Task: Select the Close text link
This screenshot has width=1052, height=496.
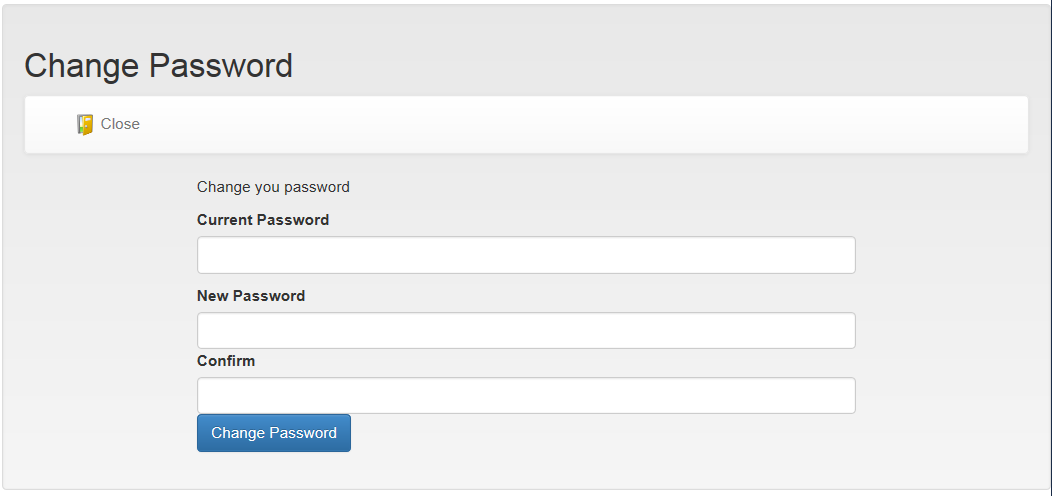Action: click(120, 124)
